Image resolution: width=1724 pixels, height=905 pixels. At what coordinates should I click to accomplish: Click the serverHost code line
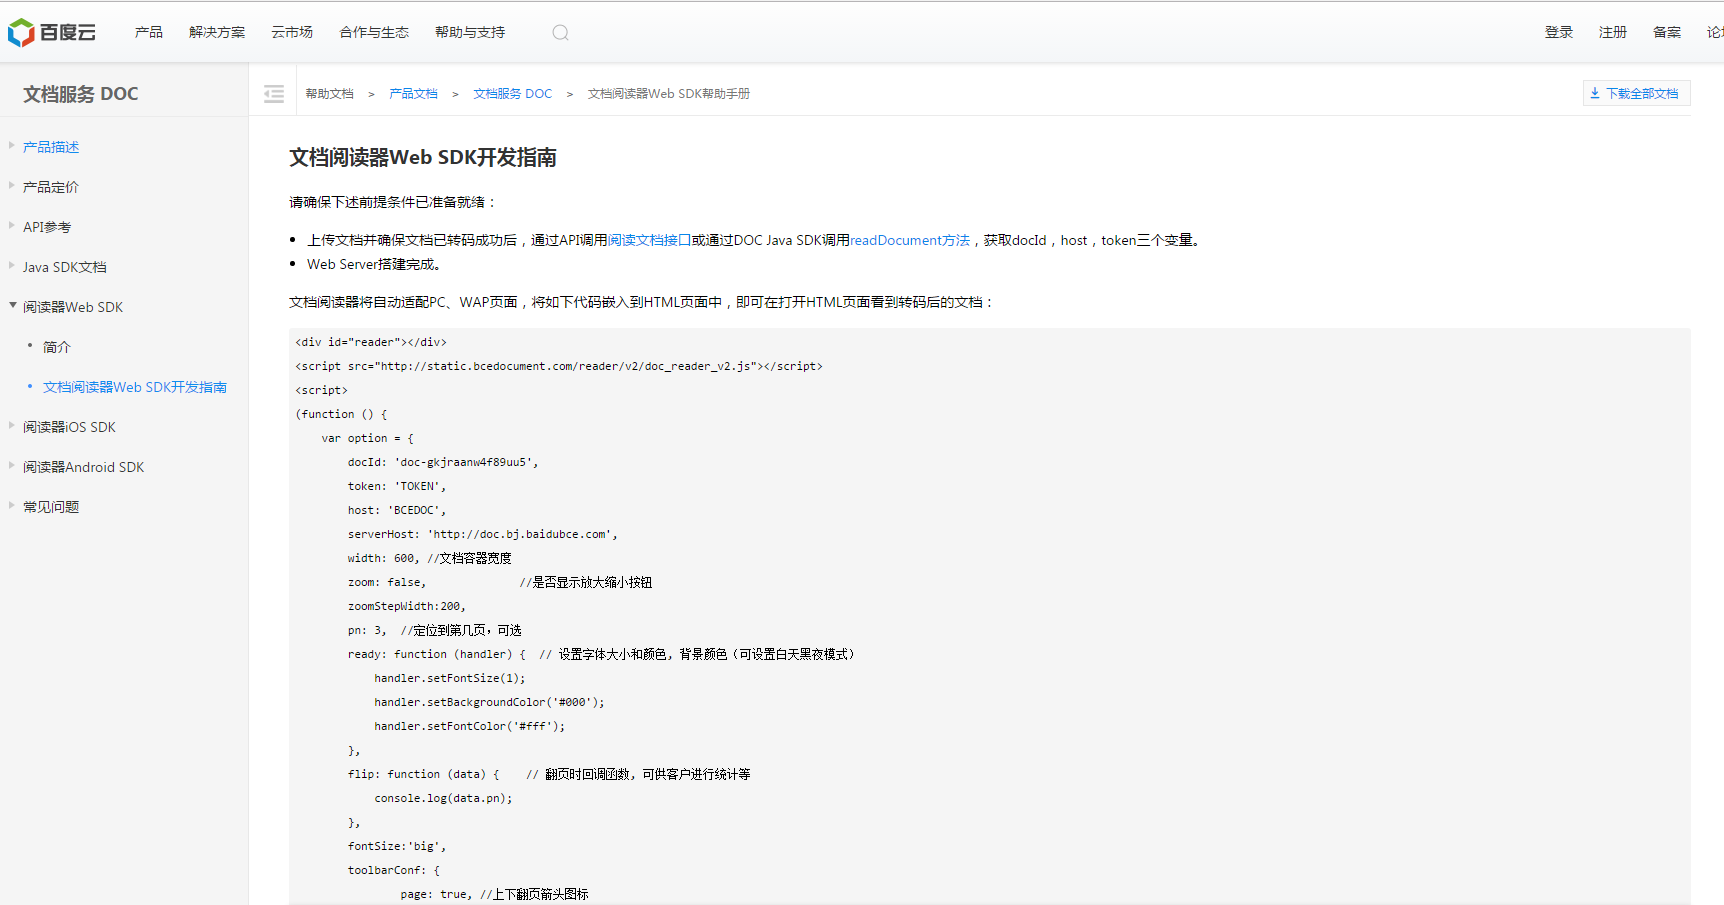click(483, 534)
